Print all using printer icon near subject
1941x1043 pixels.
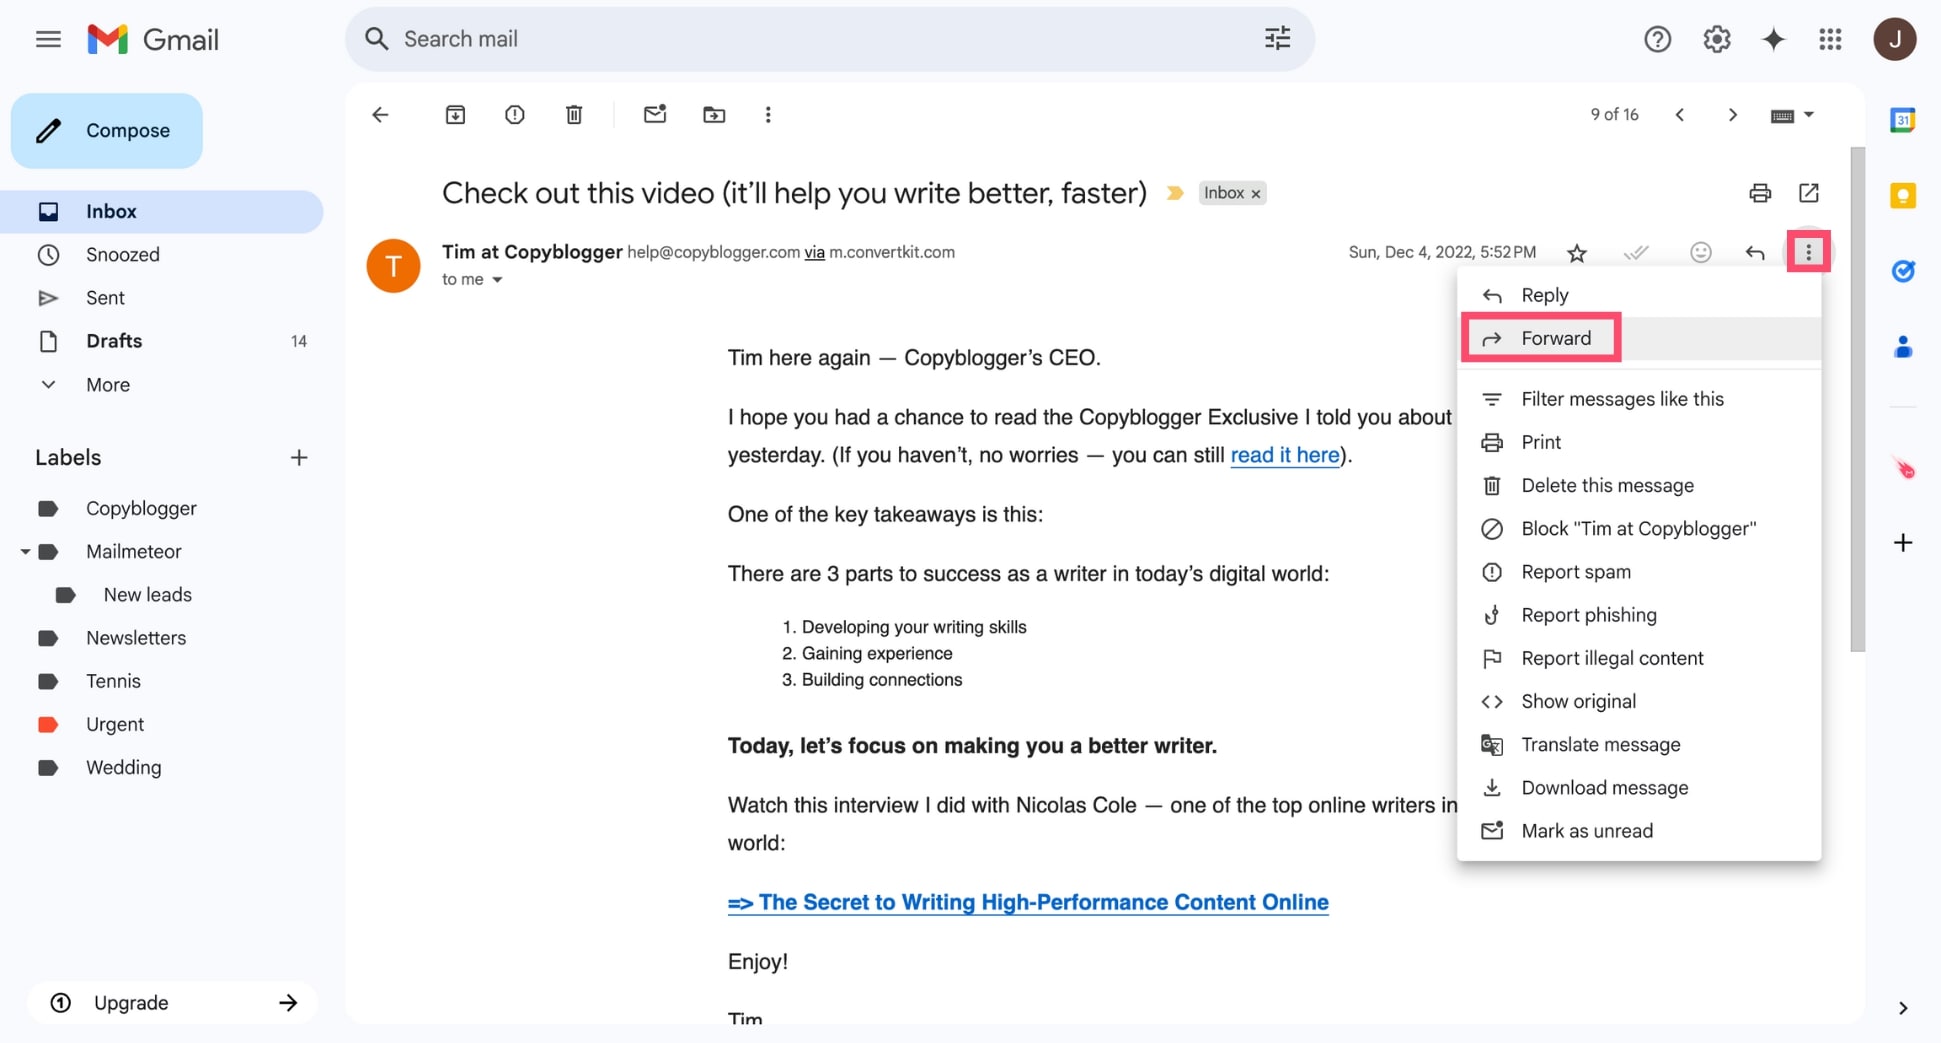pyautogui.click(x=1760, y=193)
